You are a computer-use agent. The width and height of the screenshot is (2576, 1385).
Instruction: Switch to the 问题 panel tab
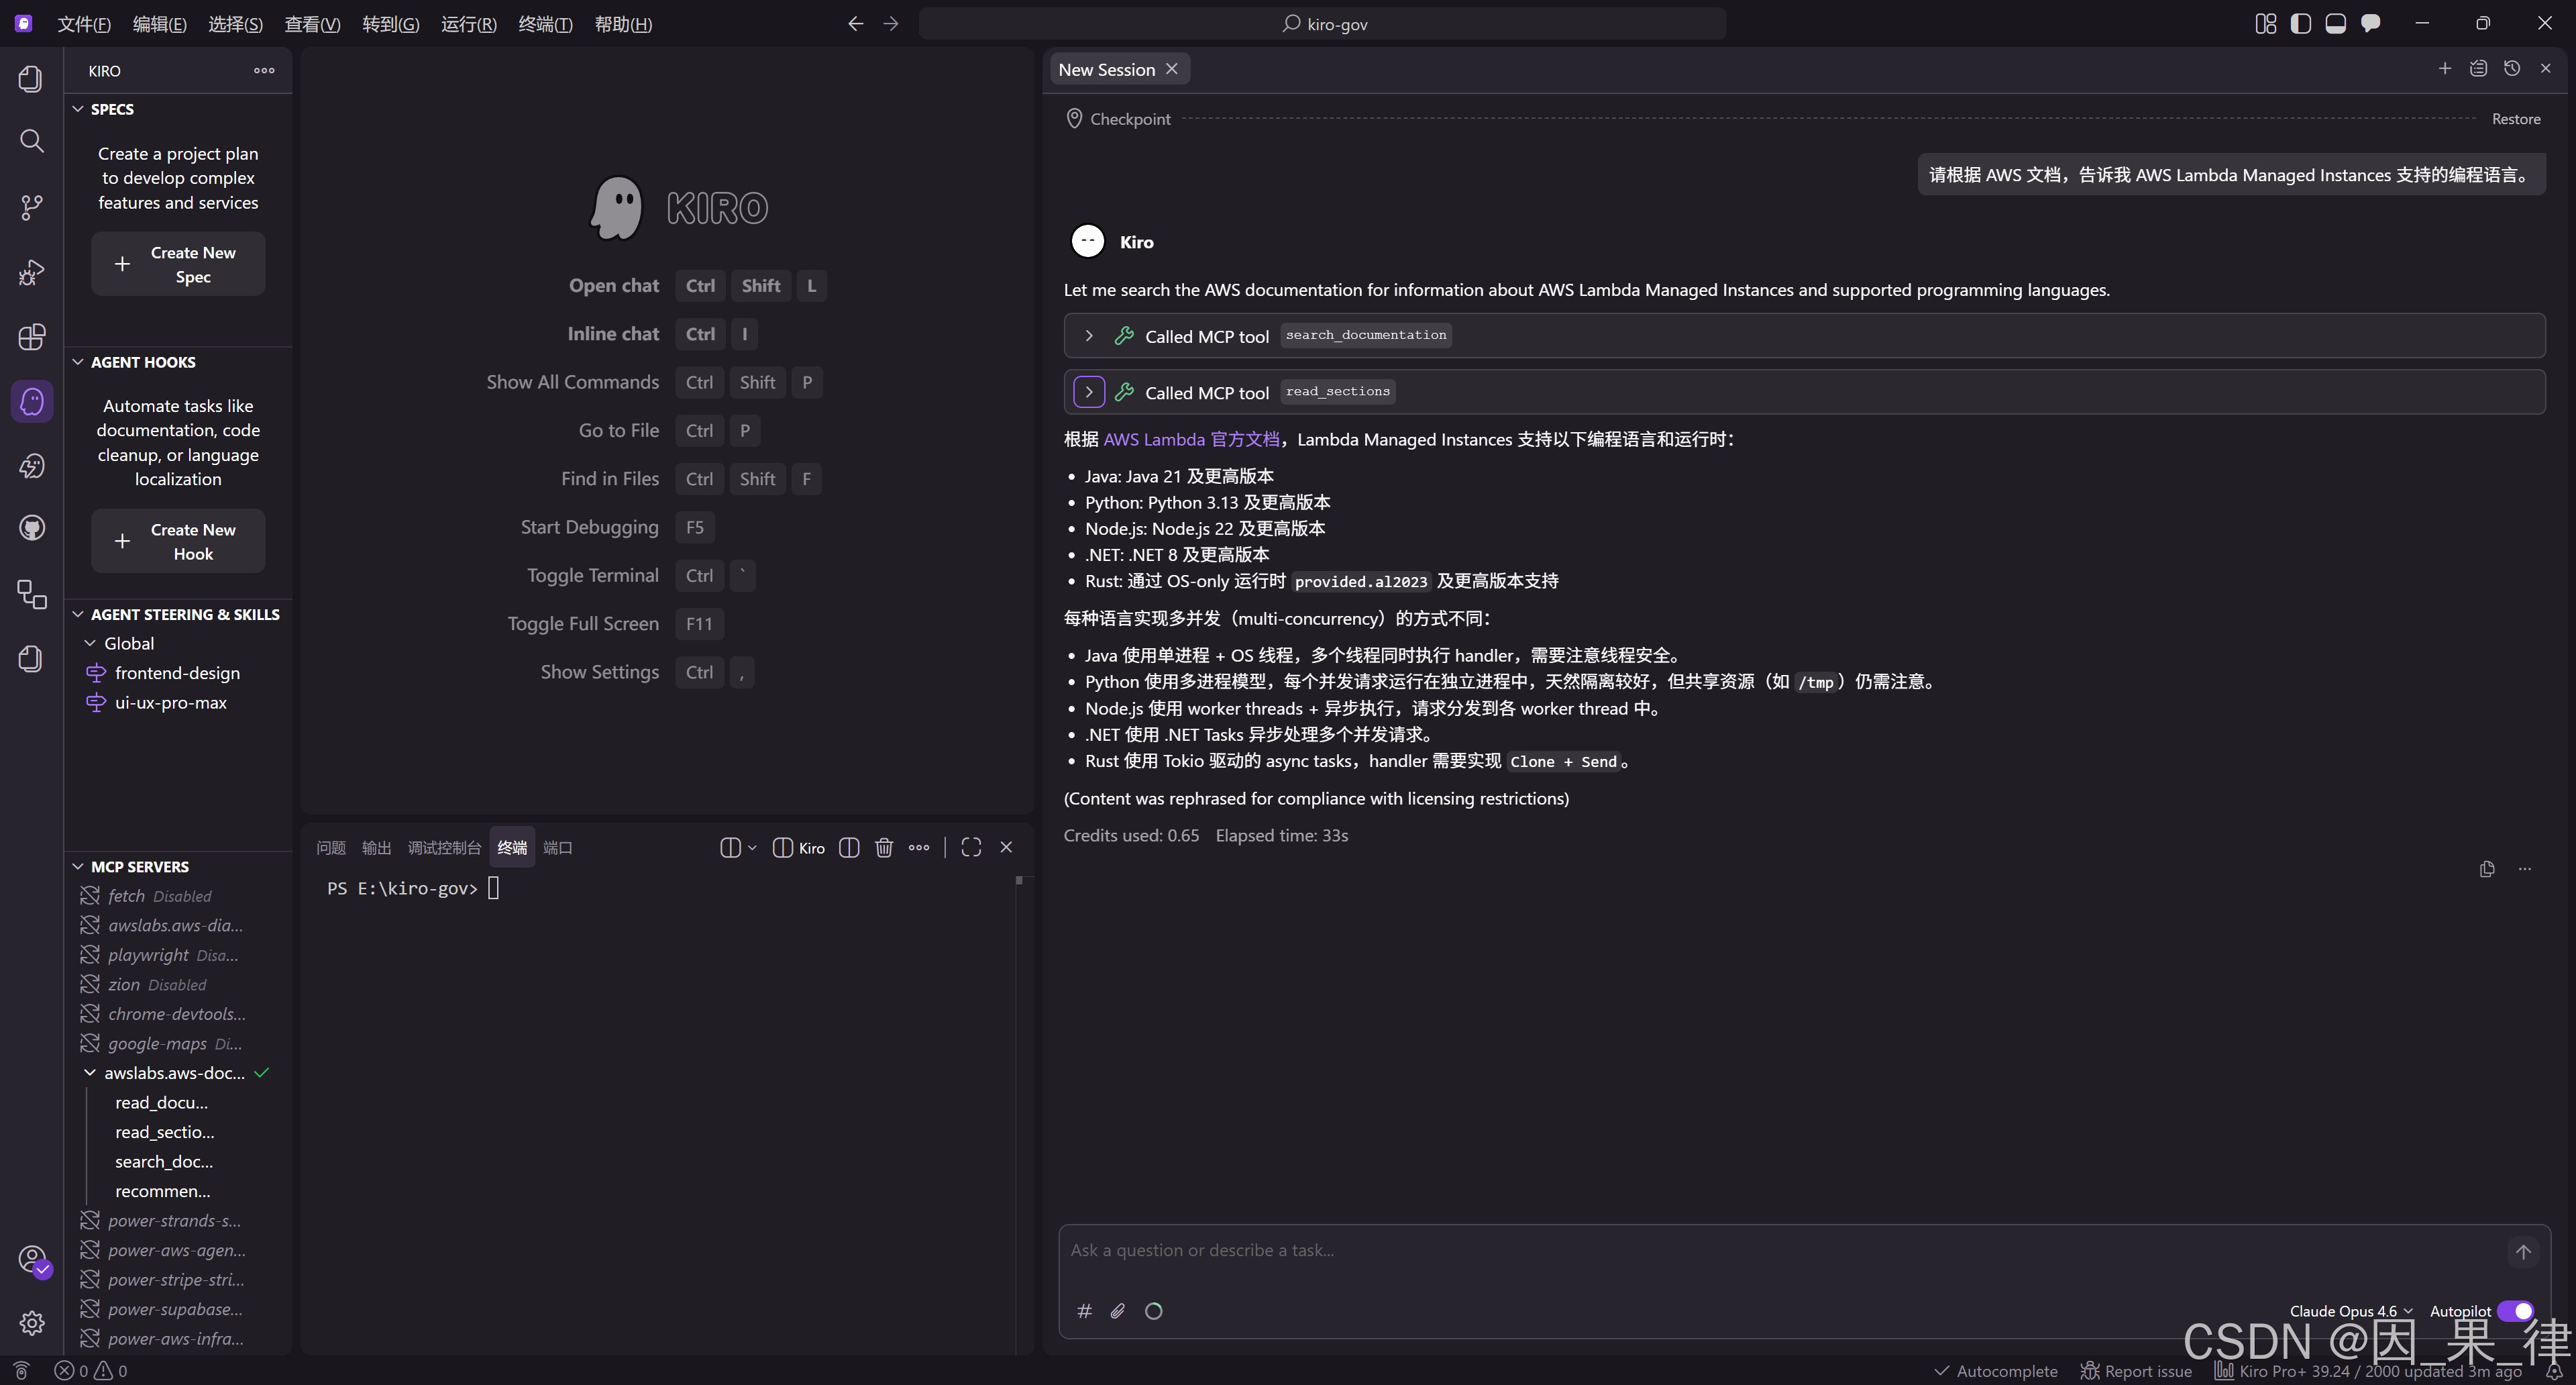click(x=331, y=847)
